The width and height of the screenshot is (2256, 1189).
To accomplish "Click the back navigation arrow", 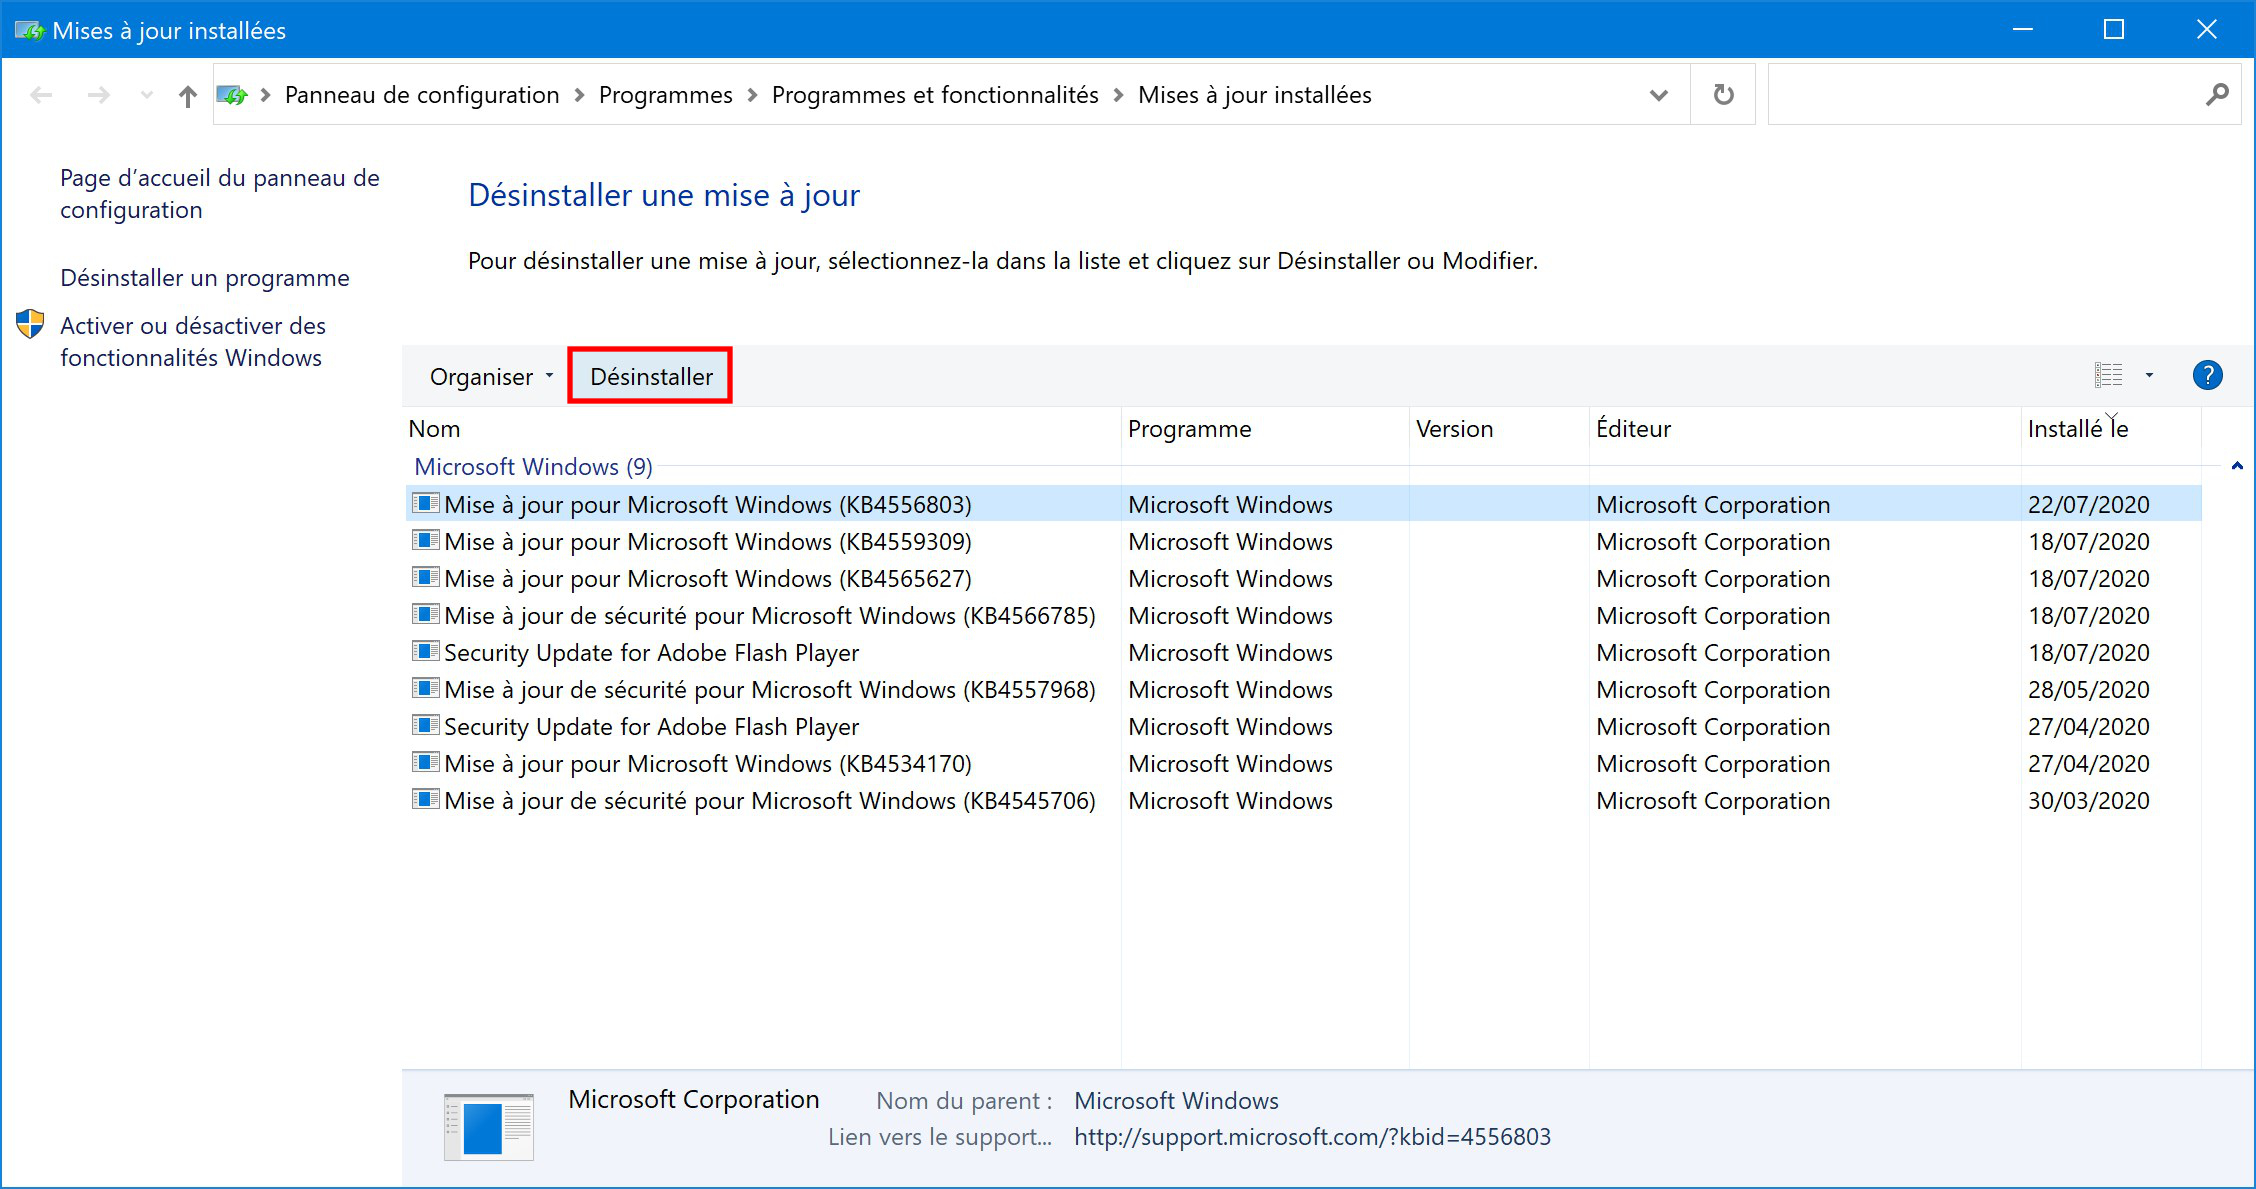I will click(42, 96).
